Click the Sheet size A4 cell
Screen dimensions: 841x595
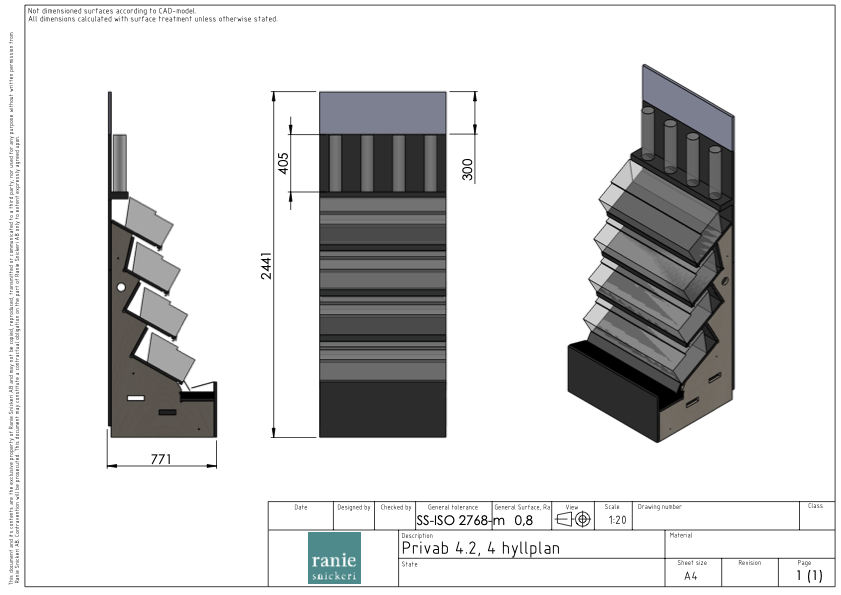pyautogui.click(x=691, y=576)
